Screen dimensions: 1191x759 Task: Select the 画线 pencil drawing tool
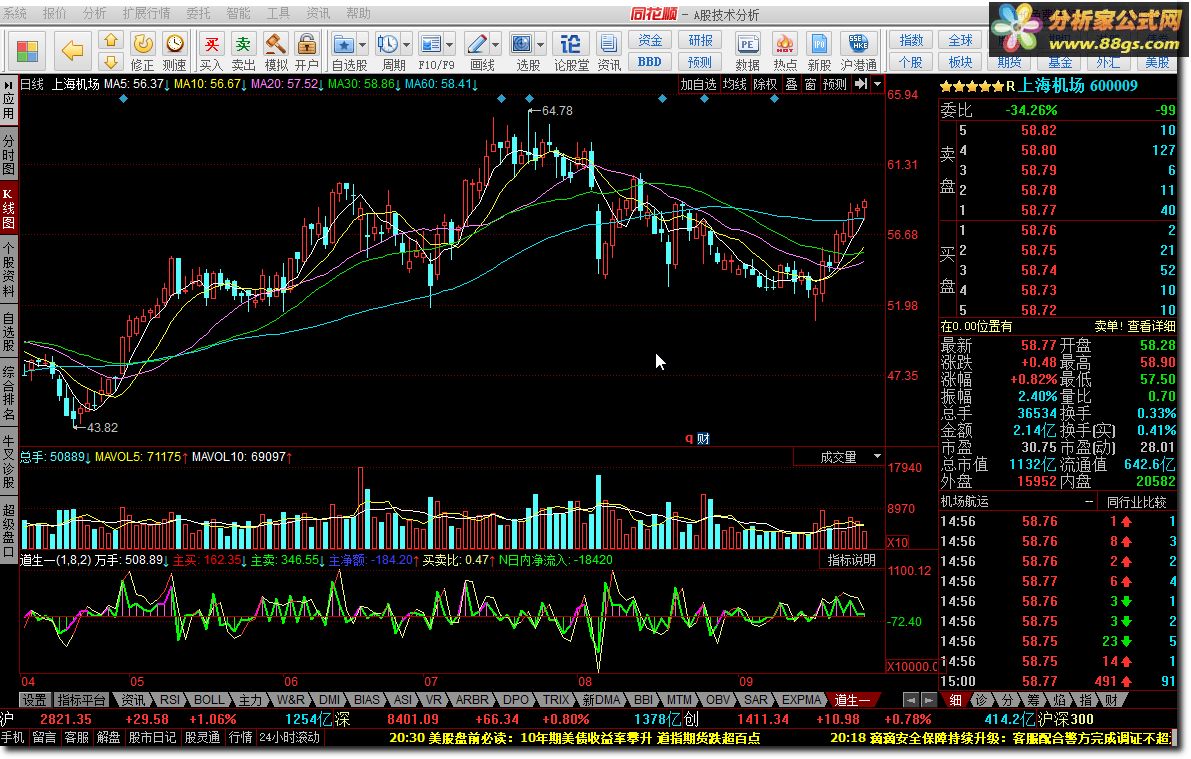click(x=477, y=44)
